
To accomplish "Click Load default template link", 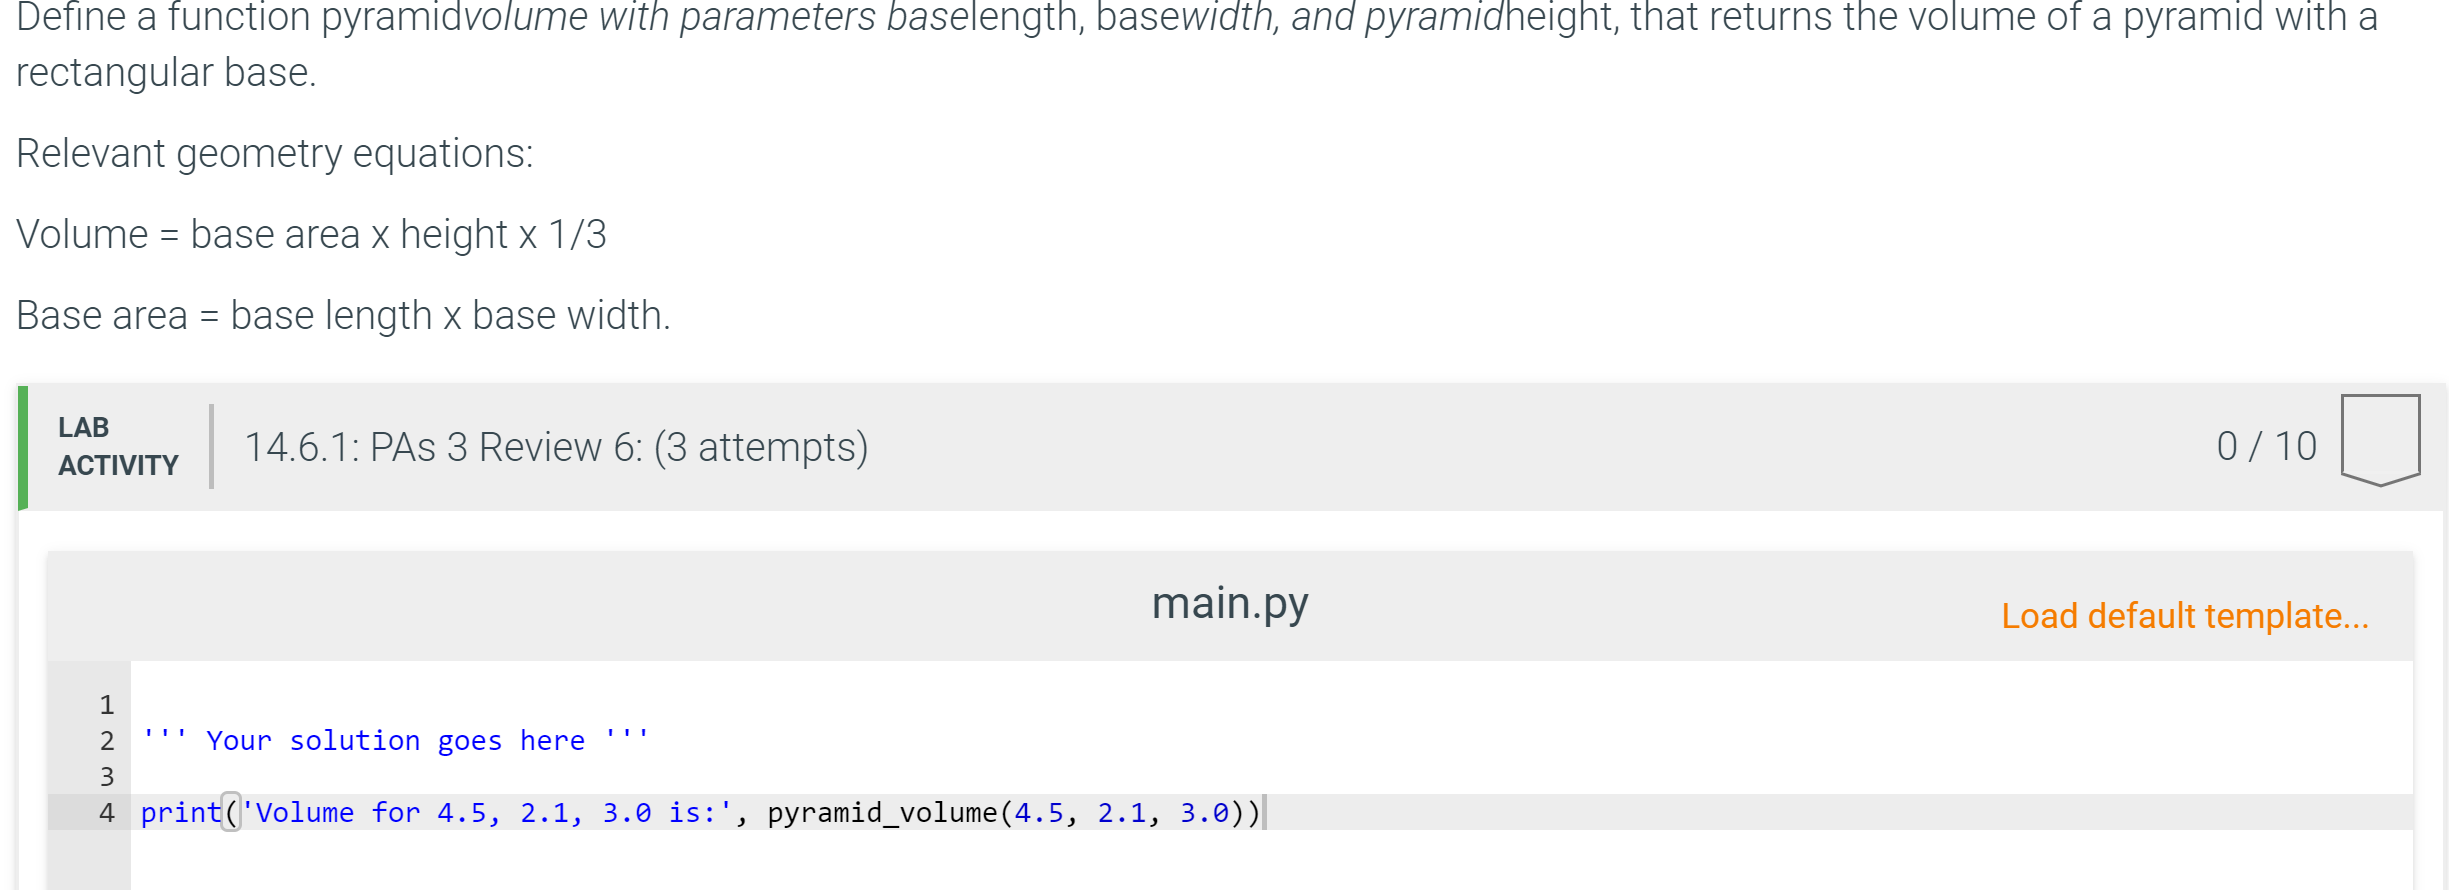I will [2185, 616].
